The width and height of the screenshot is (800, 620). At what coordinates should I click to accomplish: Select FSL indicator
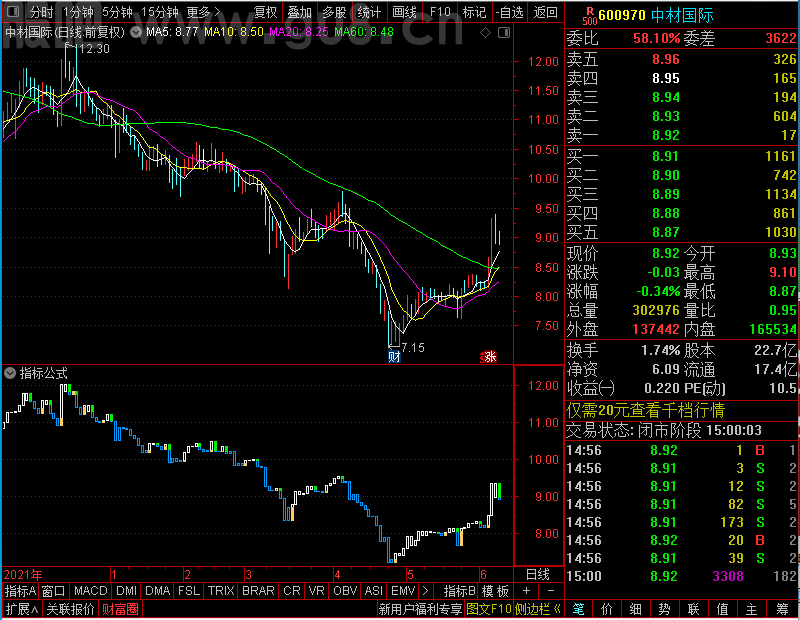189,591
